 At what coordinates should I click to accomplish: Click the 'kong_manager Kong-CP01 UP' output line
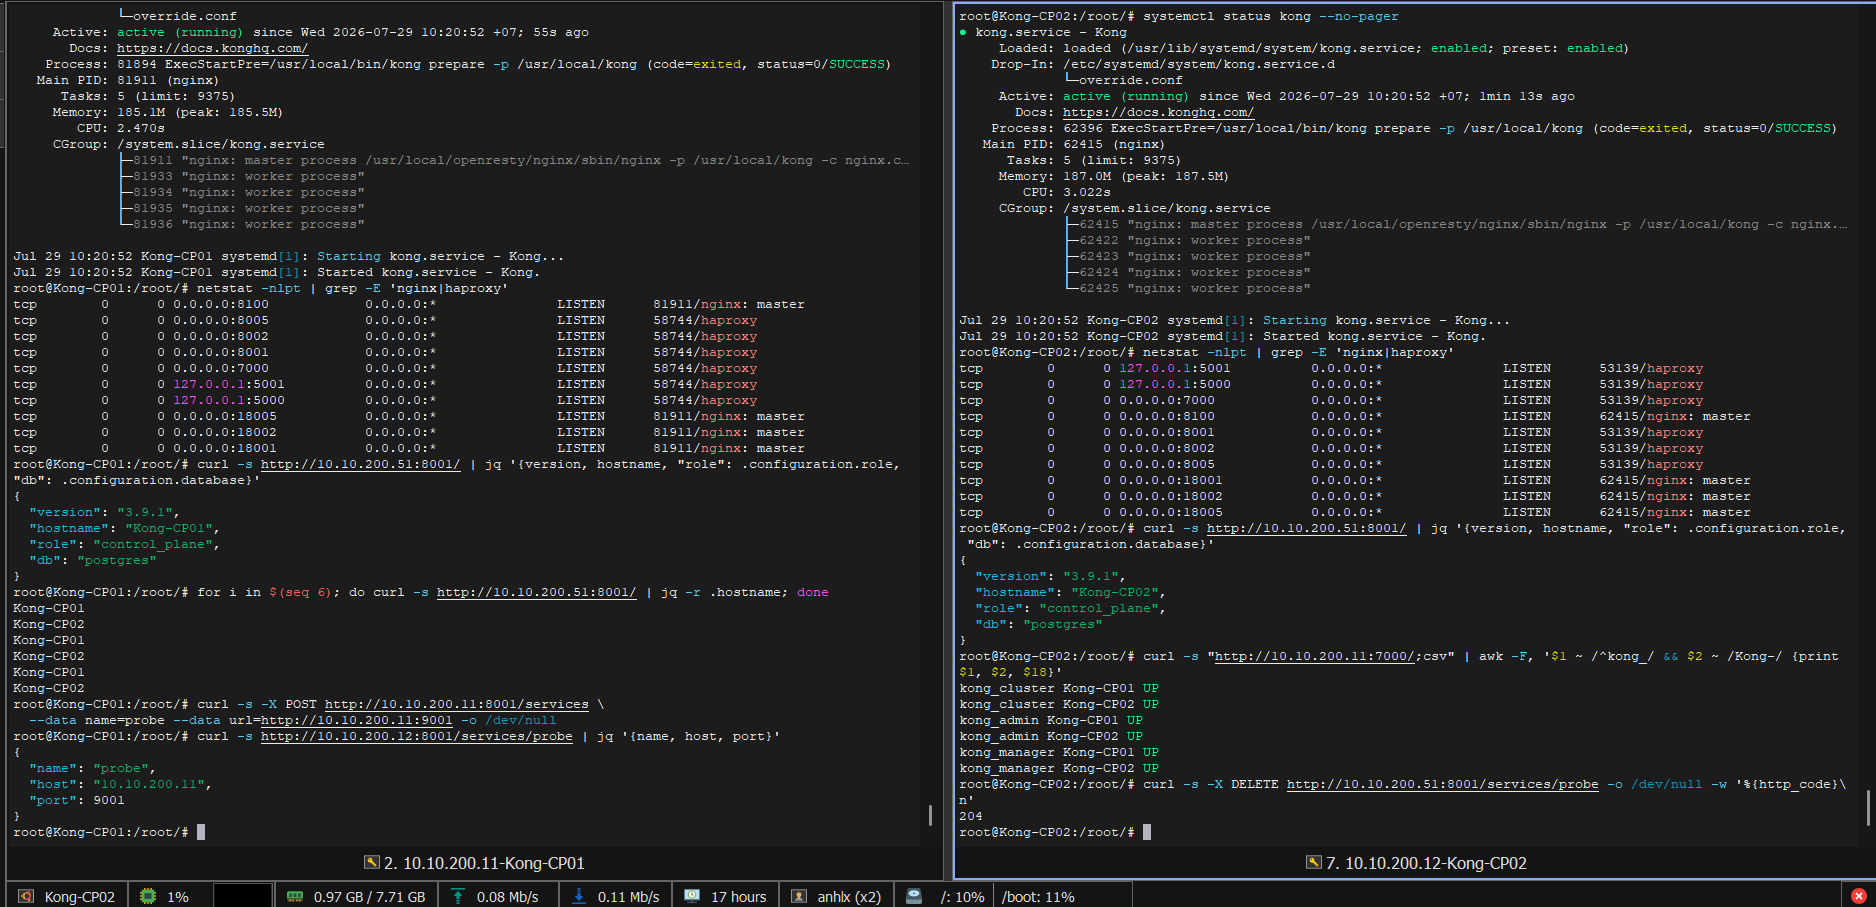click(1059, 752)
